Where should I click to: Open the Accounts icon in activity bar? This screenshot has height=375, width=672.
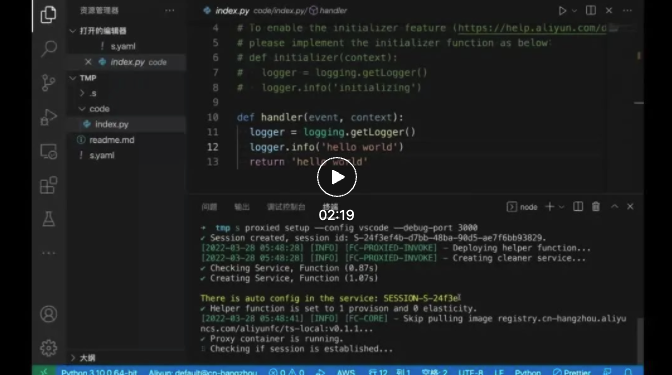pyautogui.click(x=48, y=314)
